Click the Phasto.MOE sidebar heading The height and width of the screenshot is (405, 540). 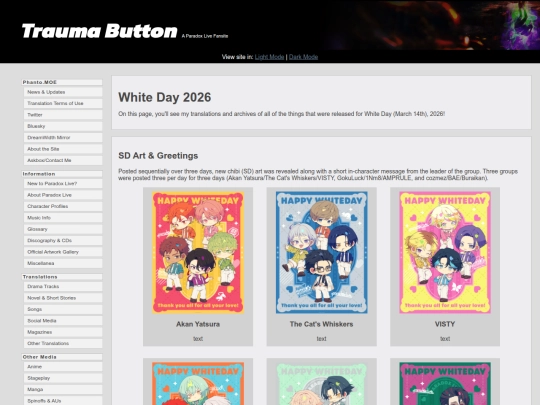[62, 82]
